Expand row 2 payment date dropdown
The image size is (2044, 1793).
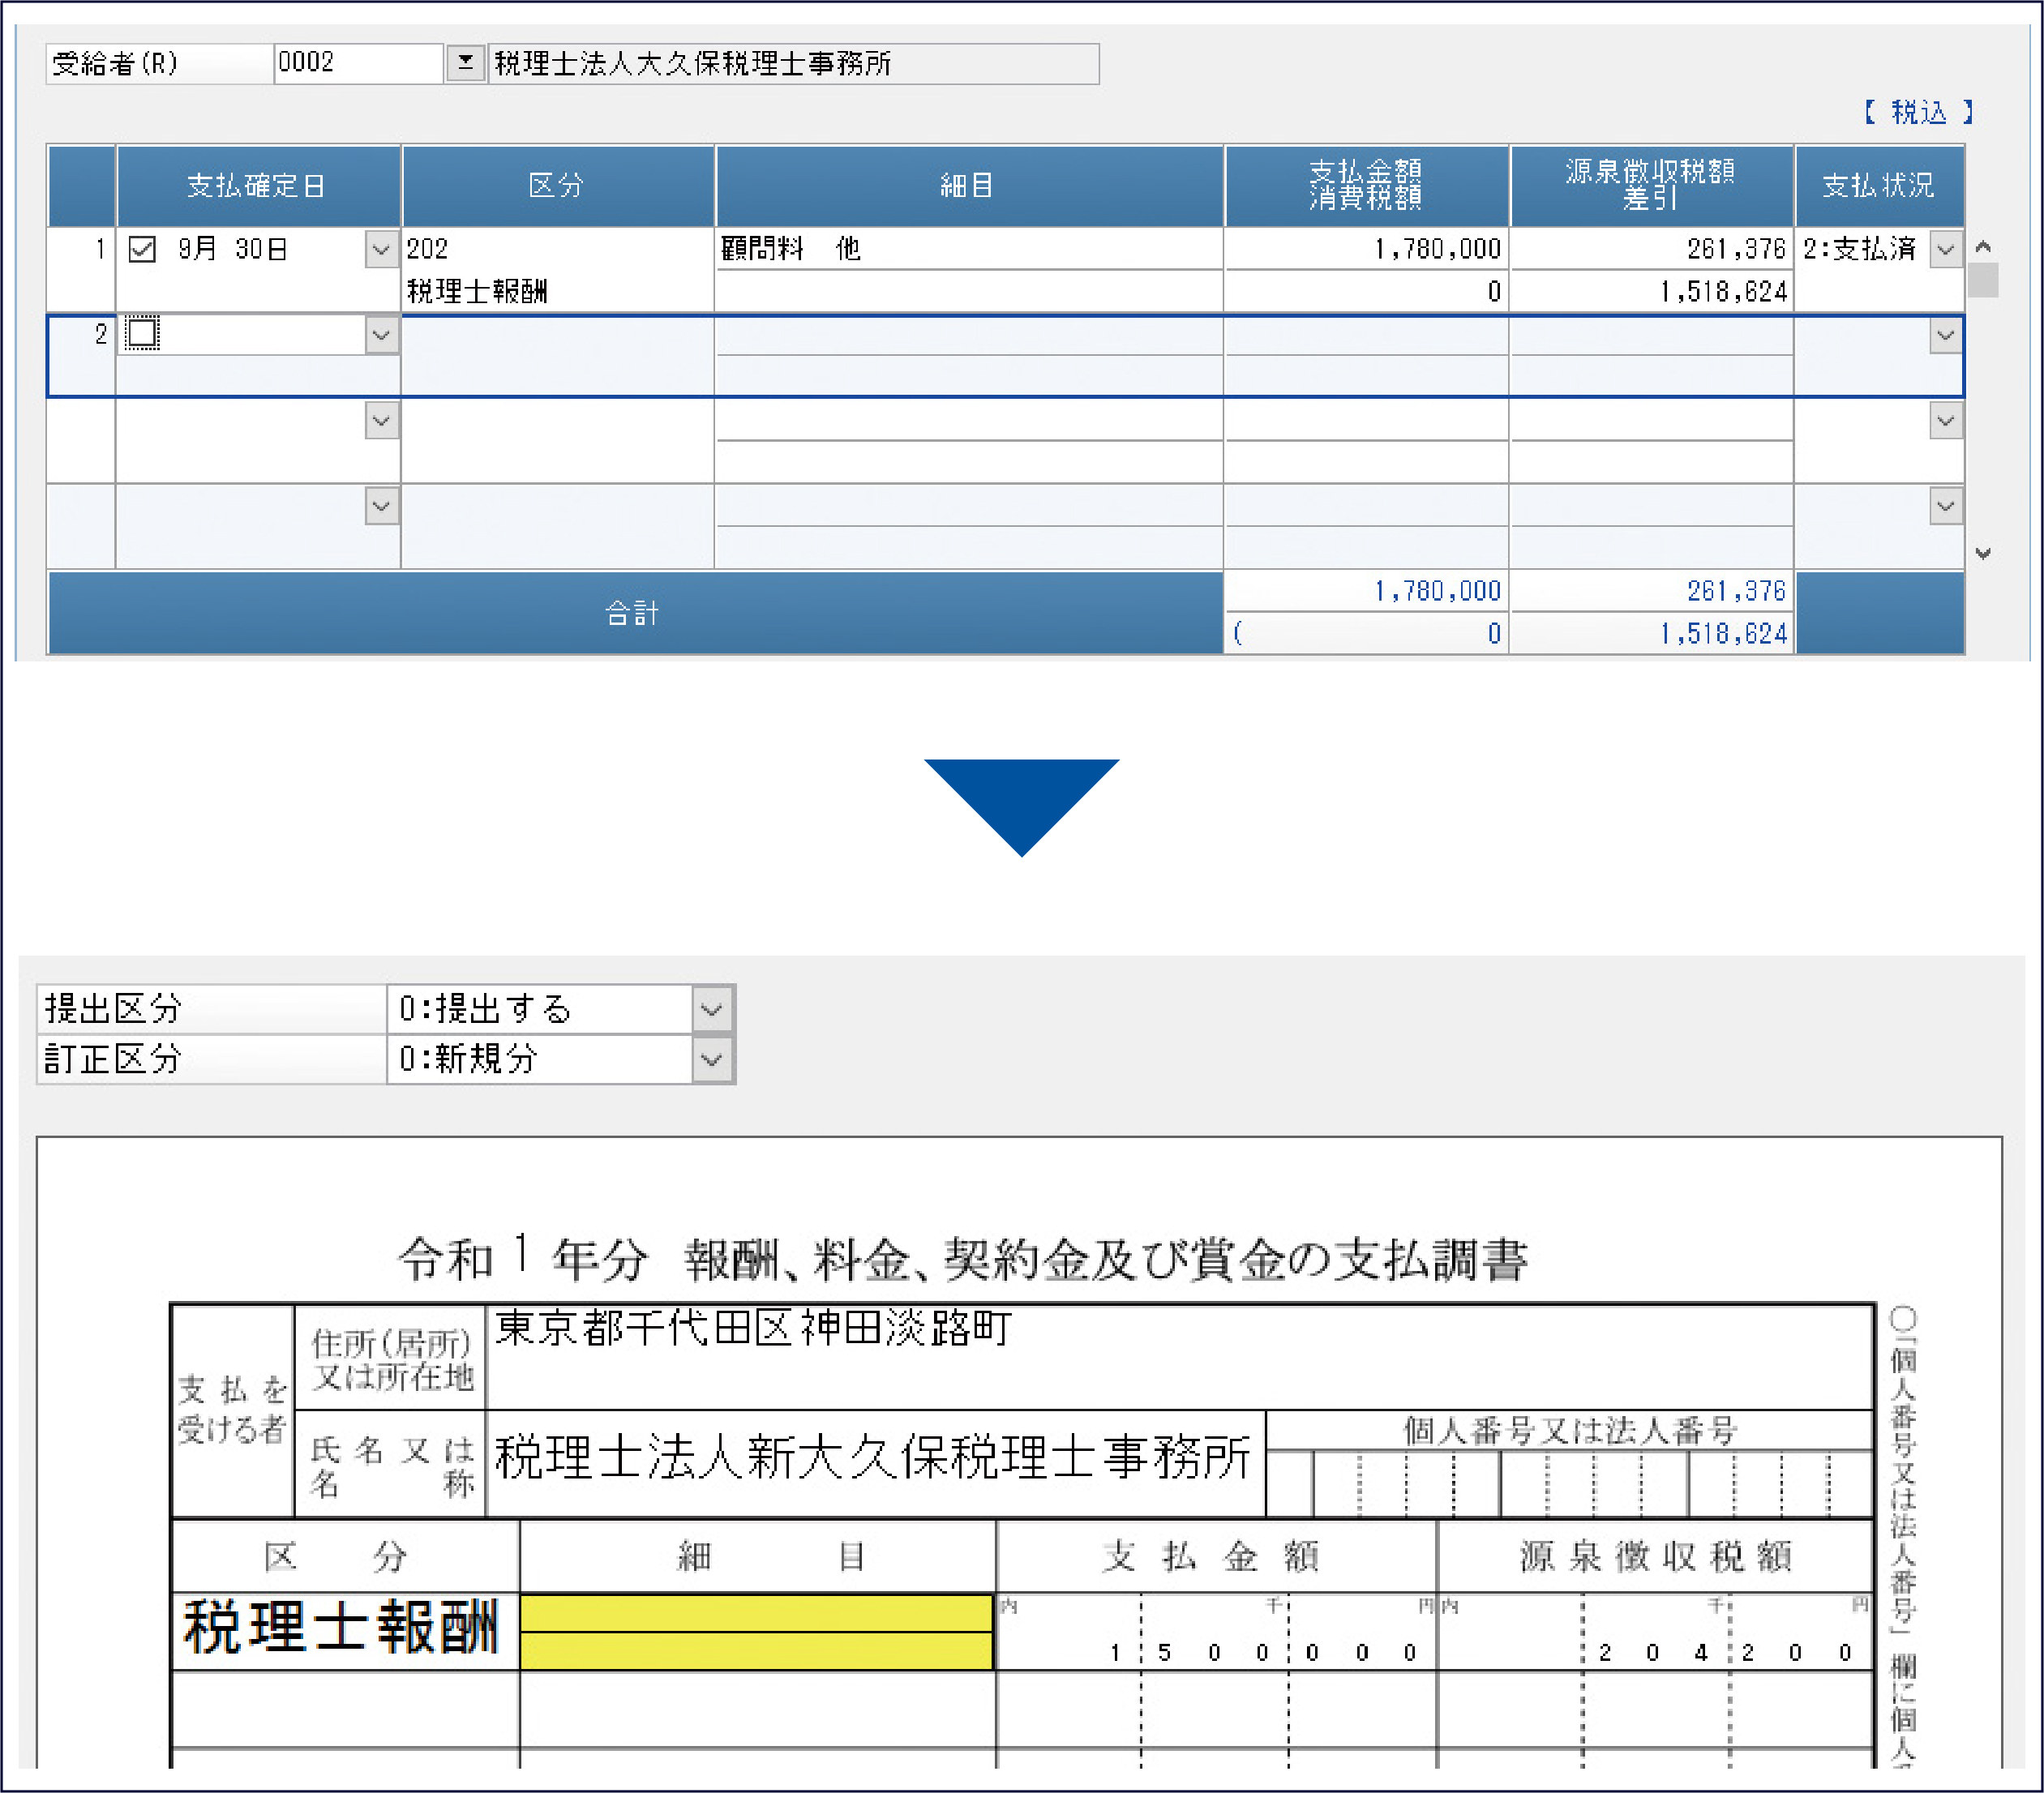click(380, 335)
